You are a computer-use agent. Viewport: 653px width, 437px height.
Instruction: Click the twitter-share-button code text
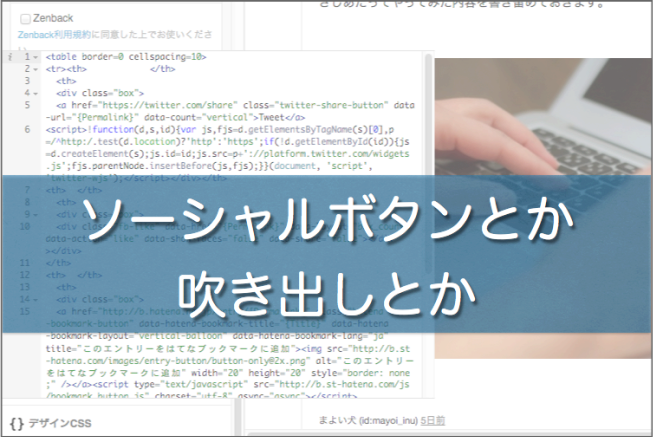(334, 105)
